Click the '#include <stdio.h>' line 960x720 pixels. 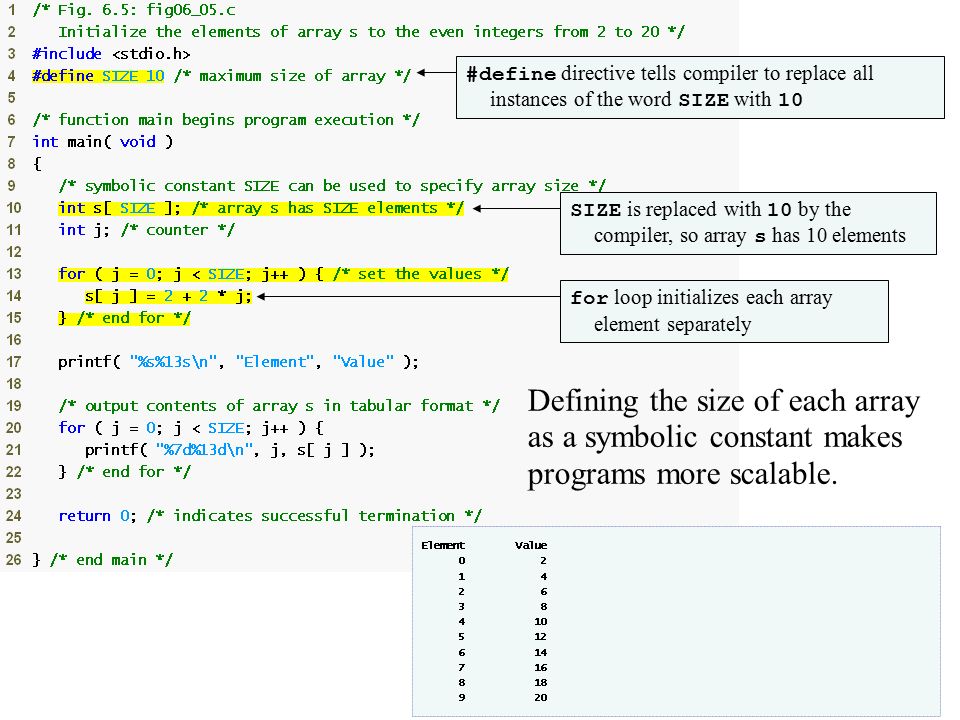click(111, 54)
